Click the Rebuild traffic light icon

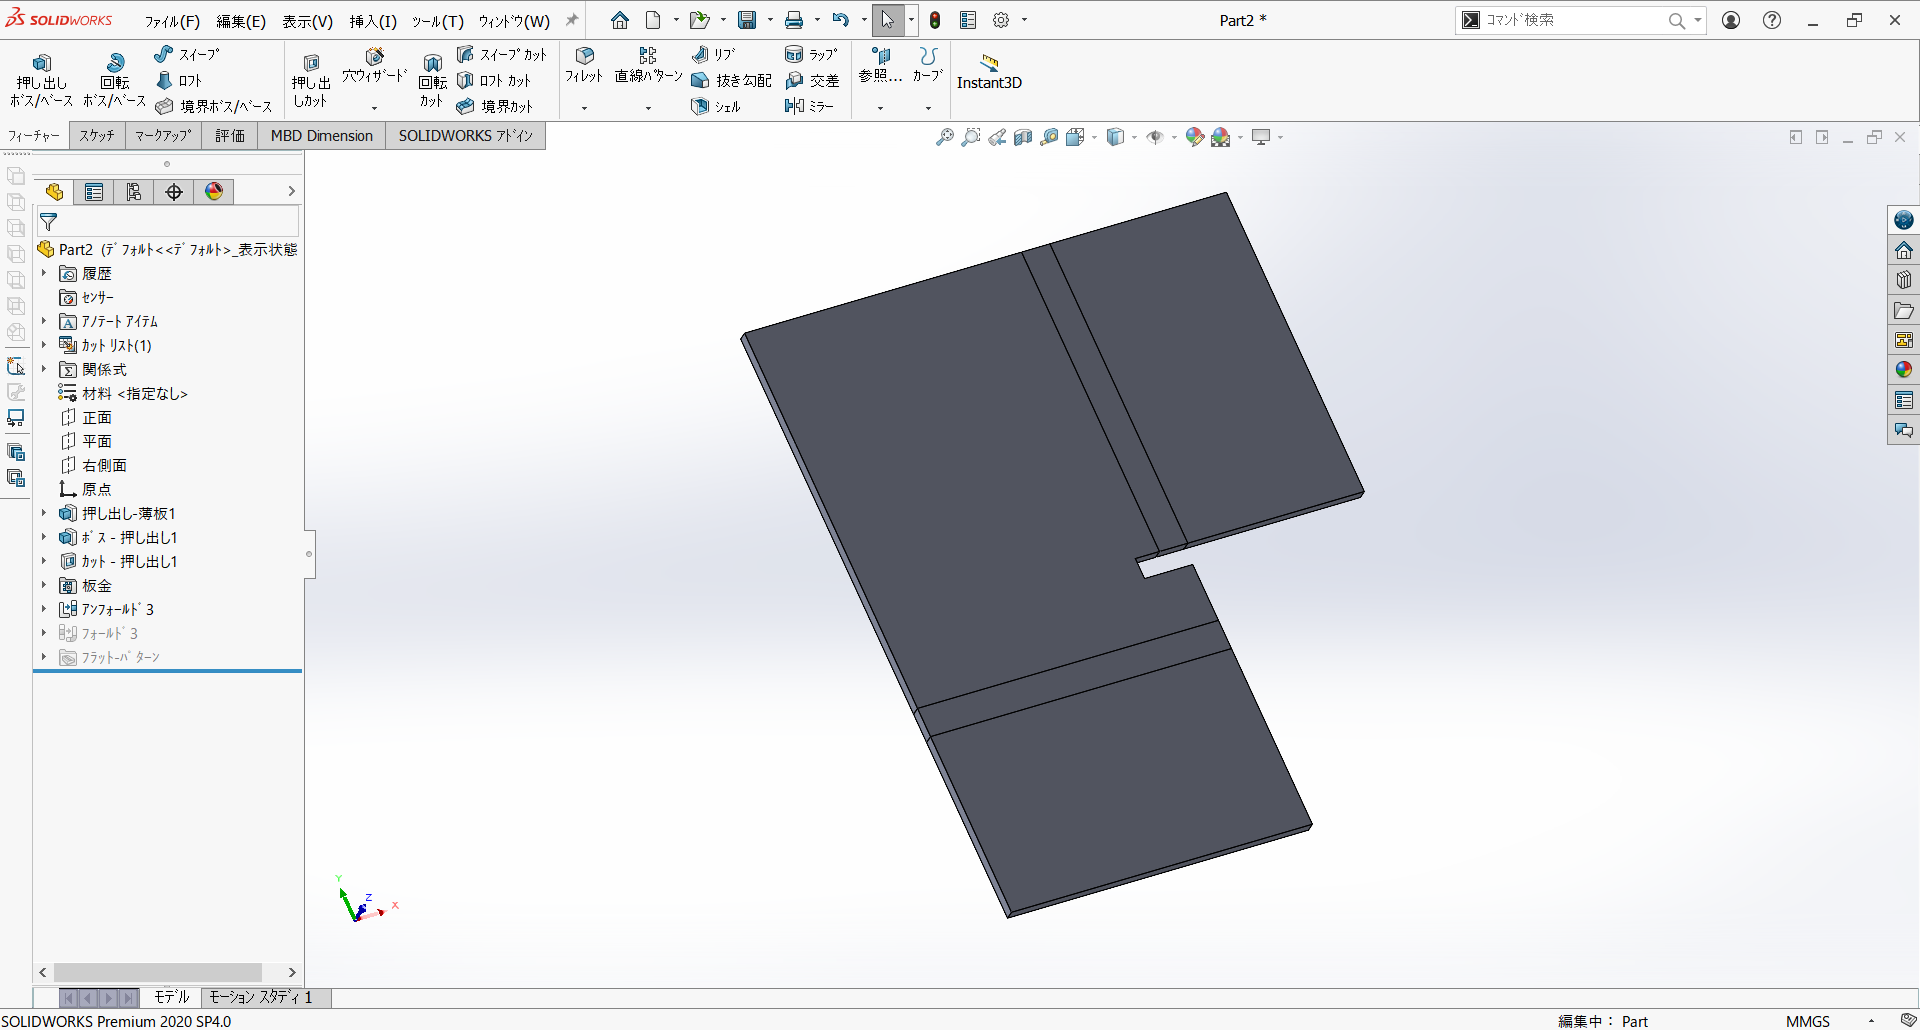[935, 20]
